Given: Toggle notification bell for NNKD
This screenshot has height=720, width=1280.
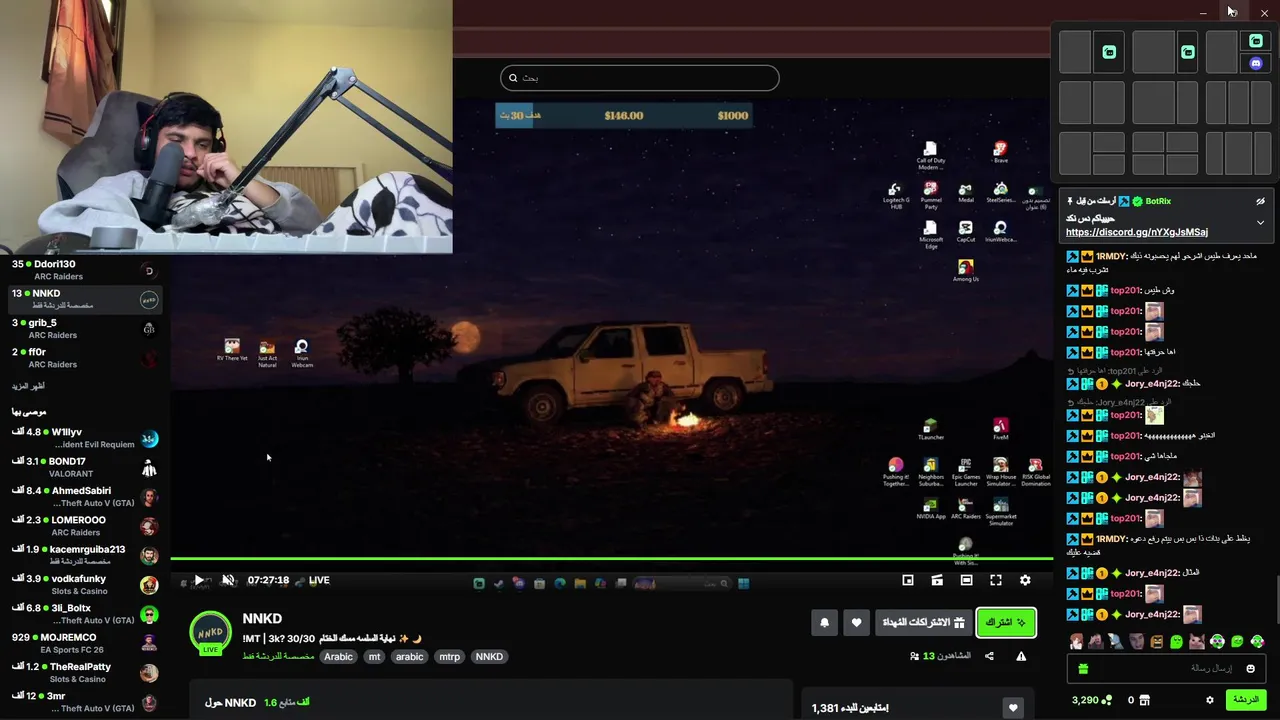Looking at the screenshot, I should pyautogui.click(x=824, y=623).
